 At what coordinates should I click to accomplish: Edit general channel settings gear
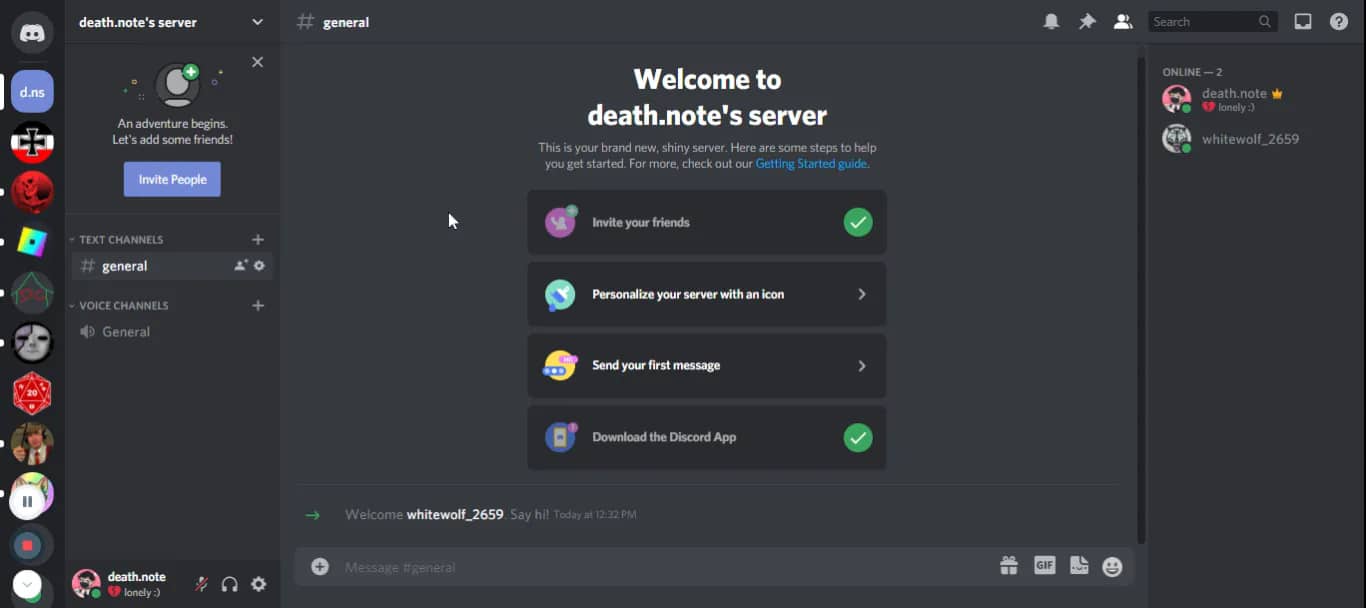pos(260,266)
